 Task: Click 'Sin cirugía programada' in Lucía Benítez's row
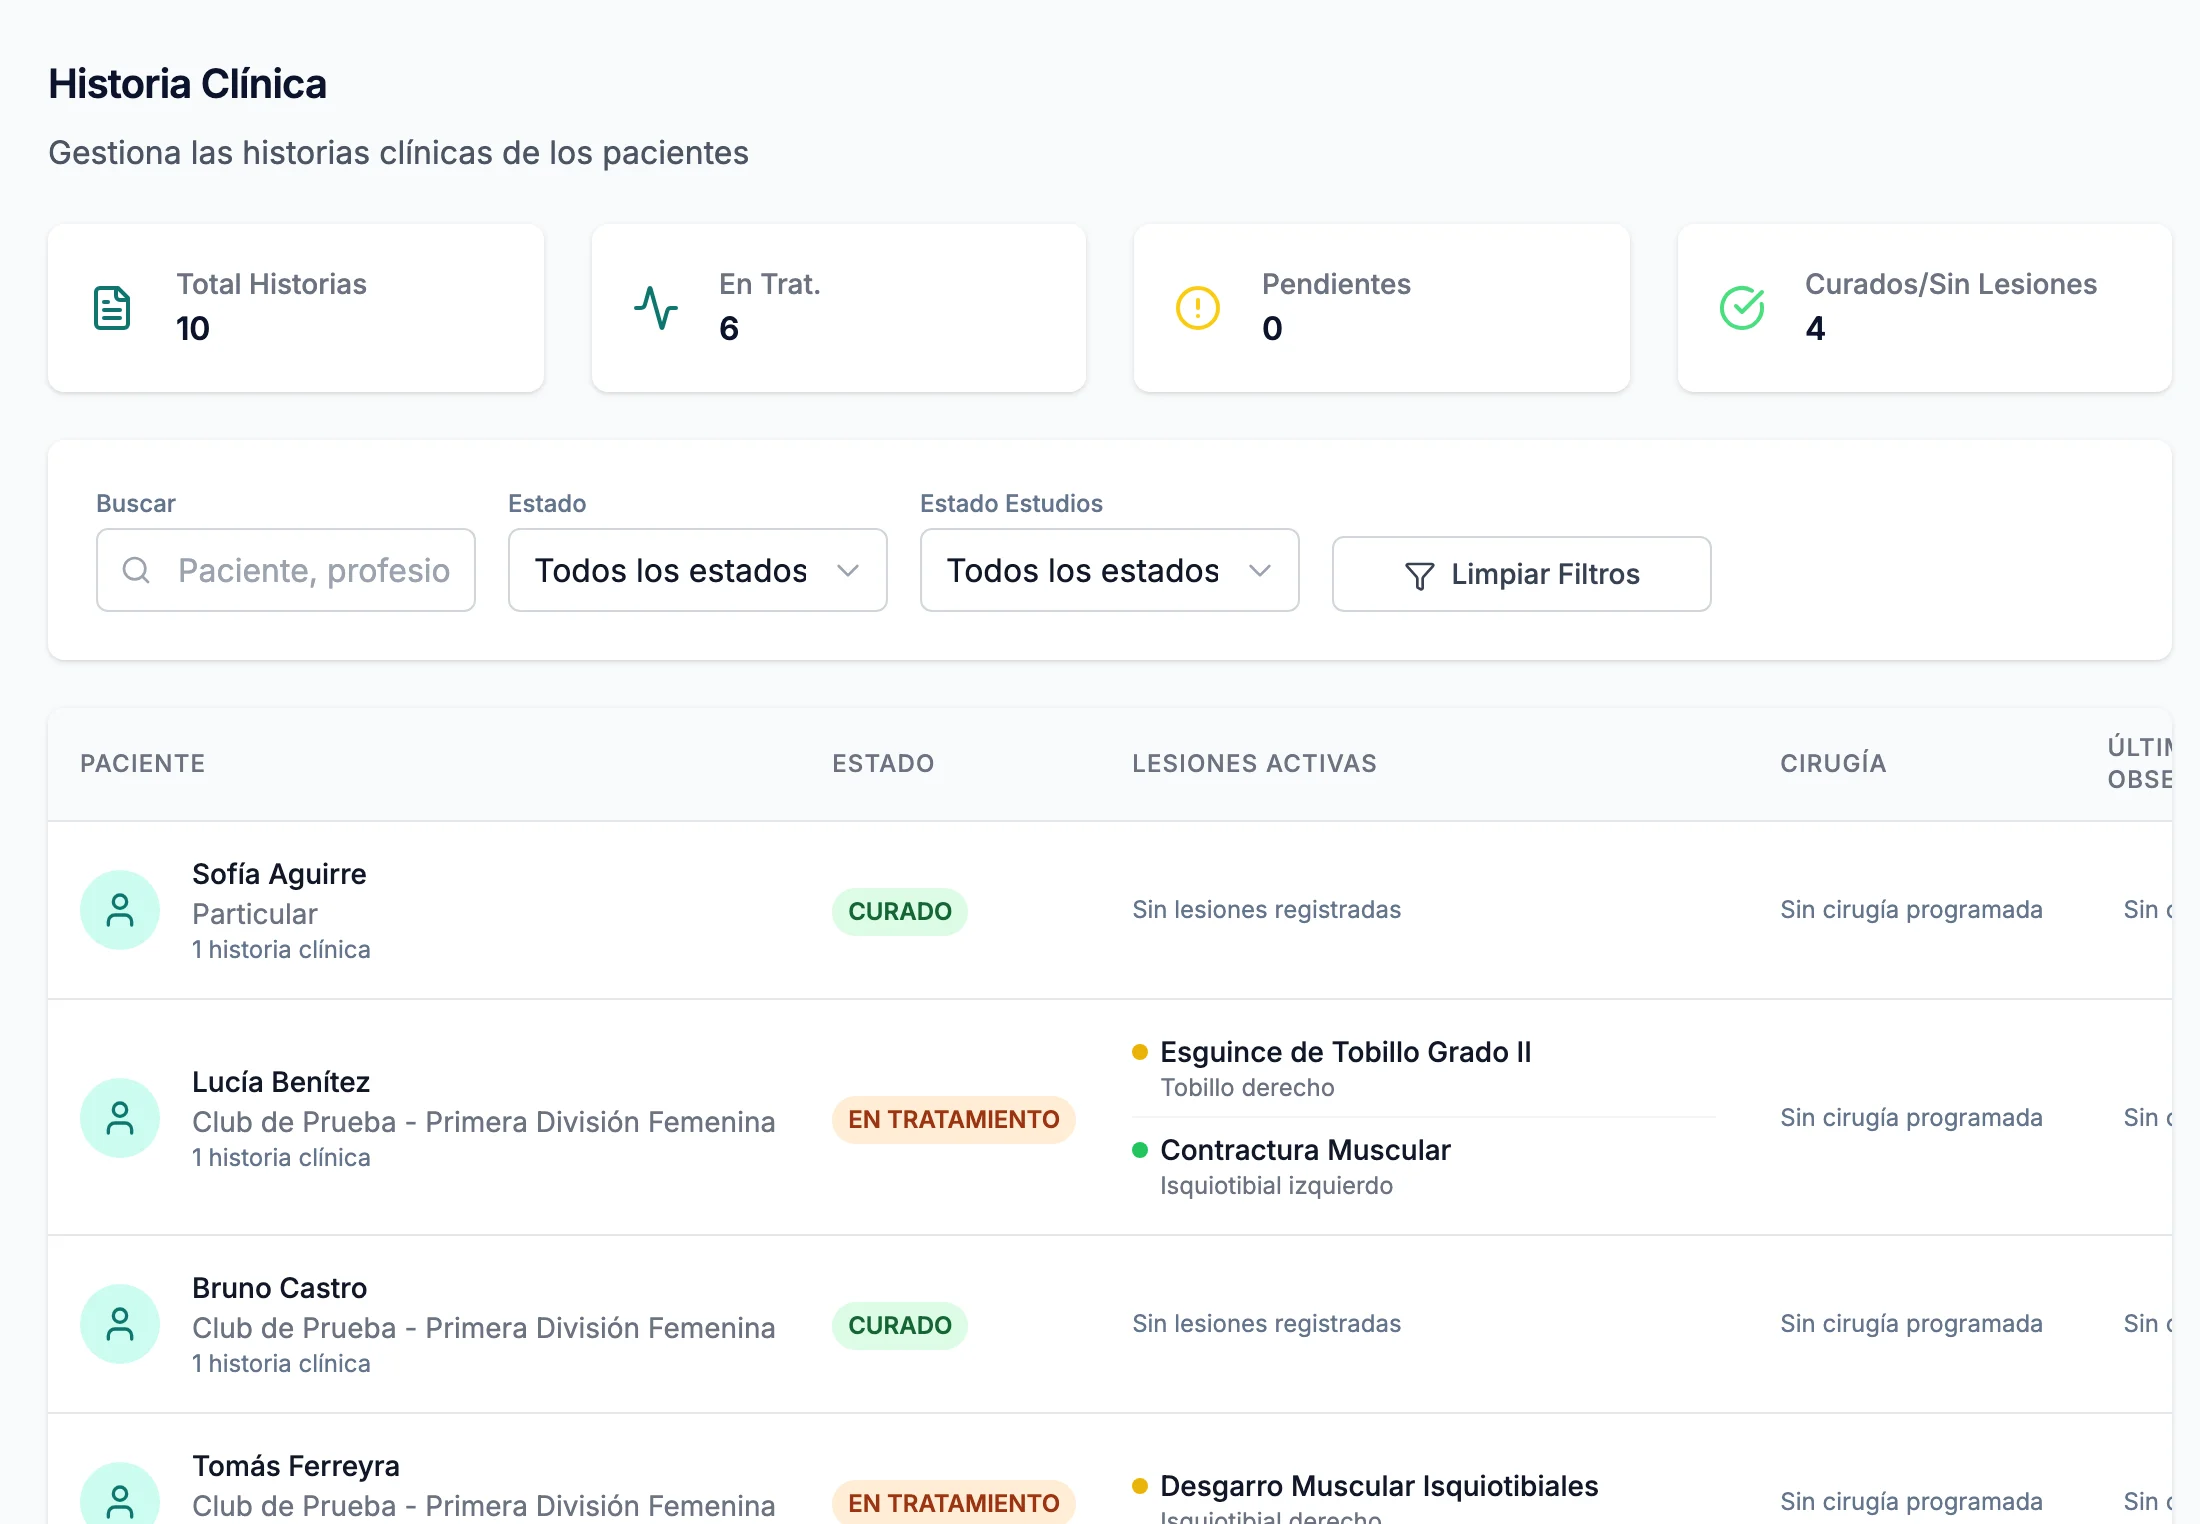point(1911,1118)
